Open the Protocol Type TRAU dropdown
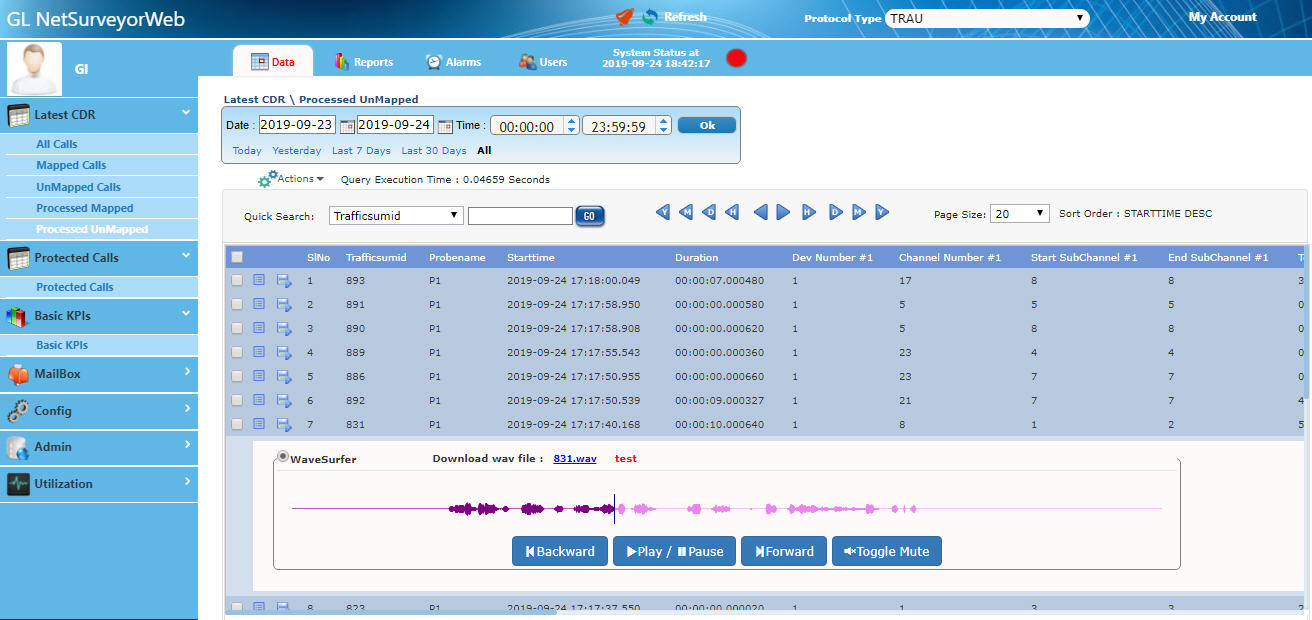1312x620 pixels. click(x=988, y=18)
